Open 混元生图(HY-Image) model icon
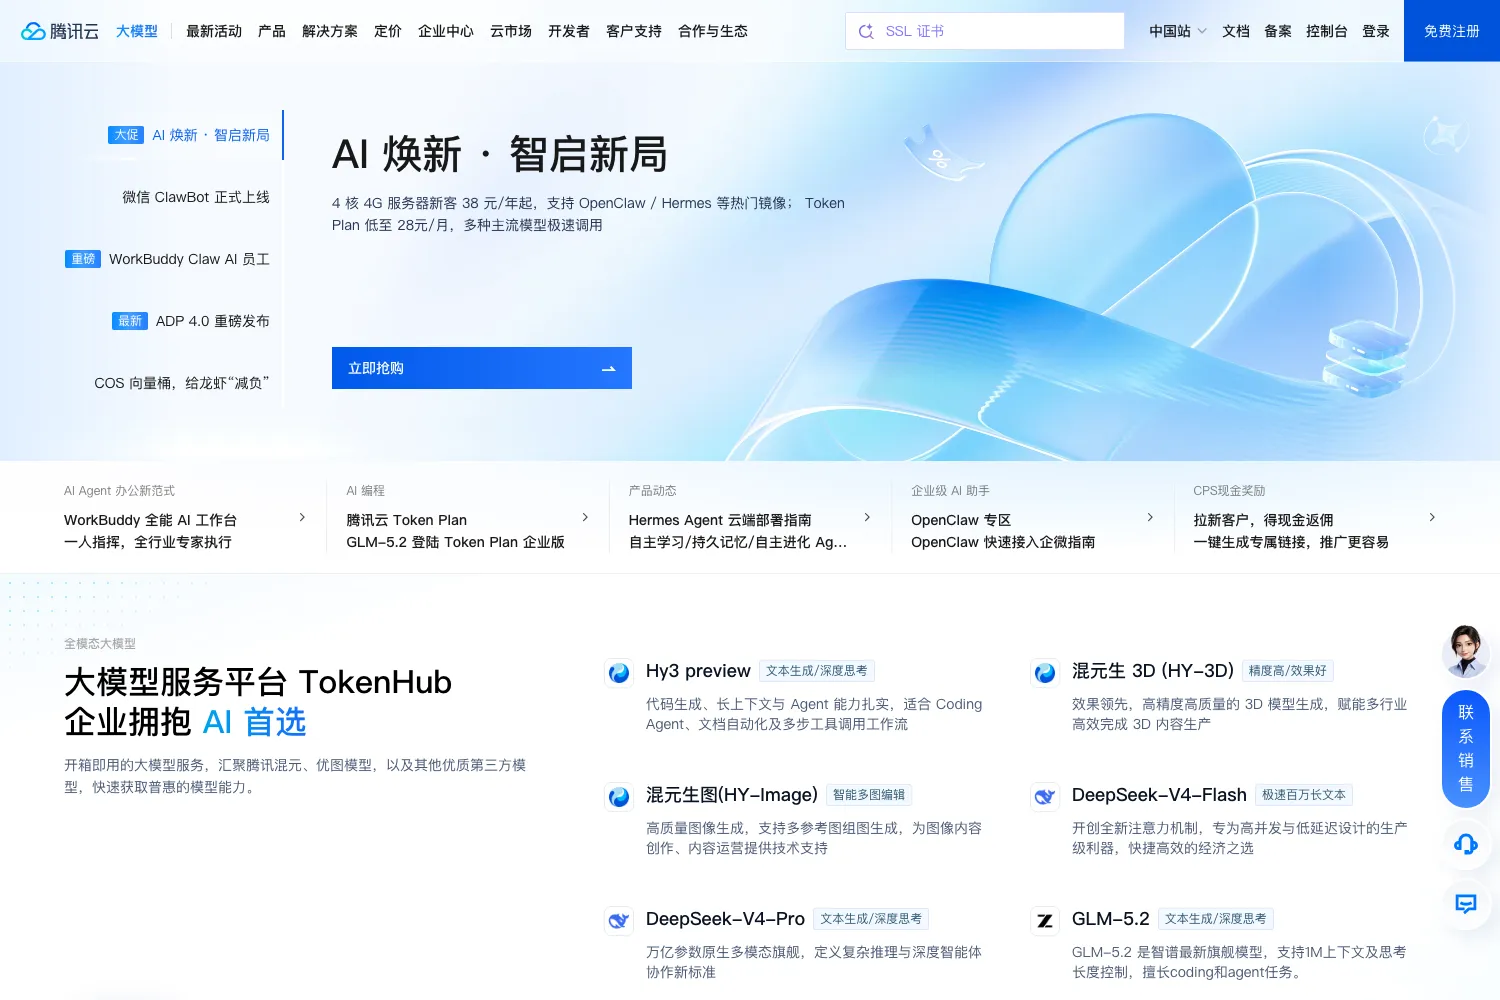The image size is (1500, 1000). pos(619,797)
